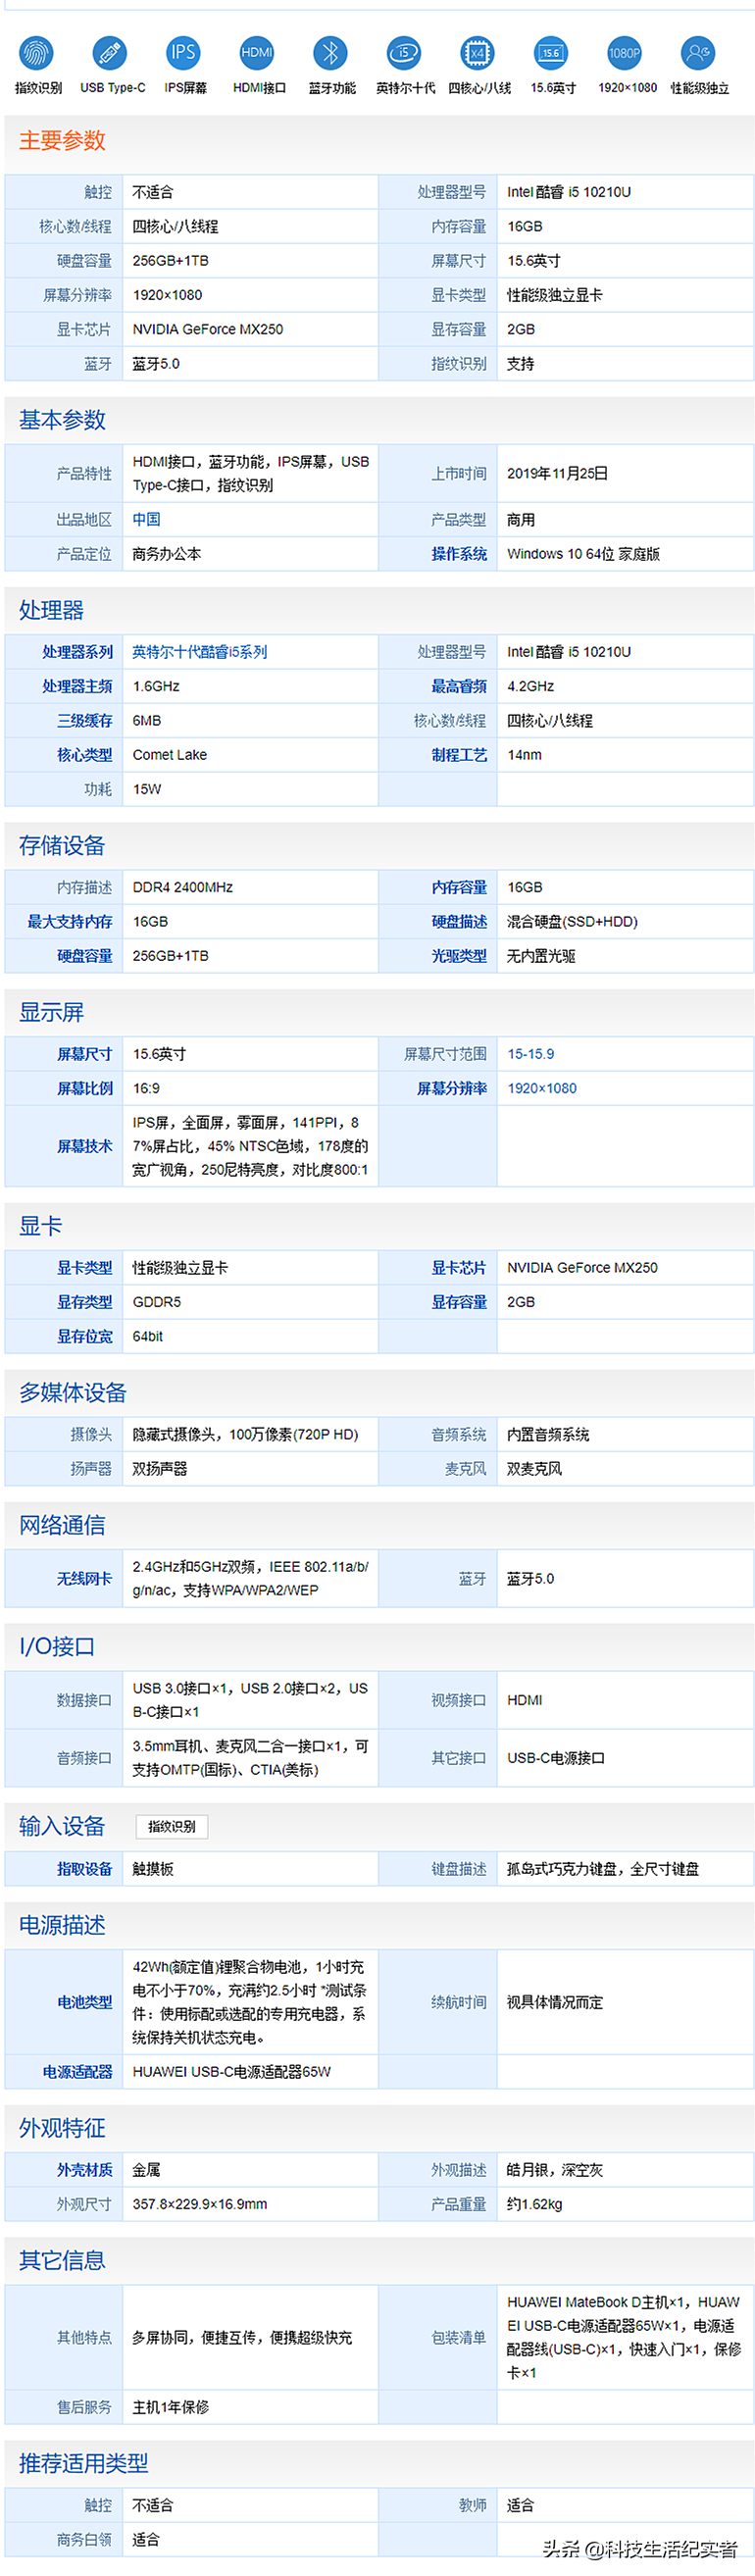Click the 基本参数 section heading
Image resolution: width=755 pixels, height=2576 pixels.
62,420
